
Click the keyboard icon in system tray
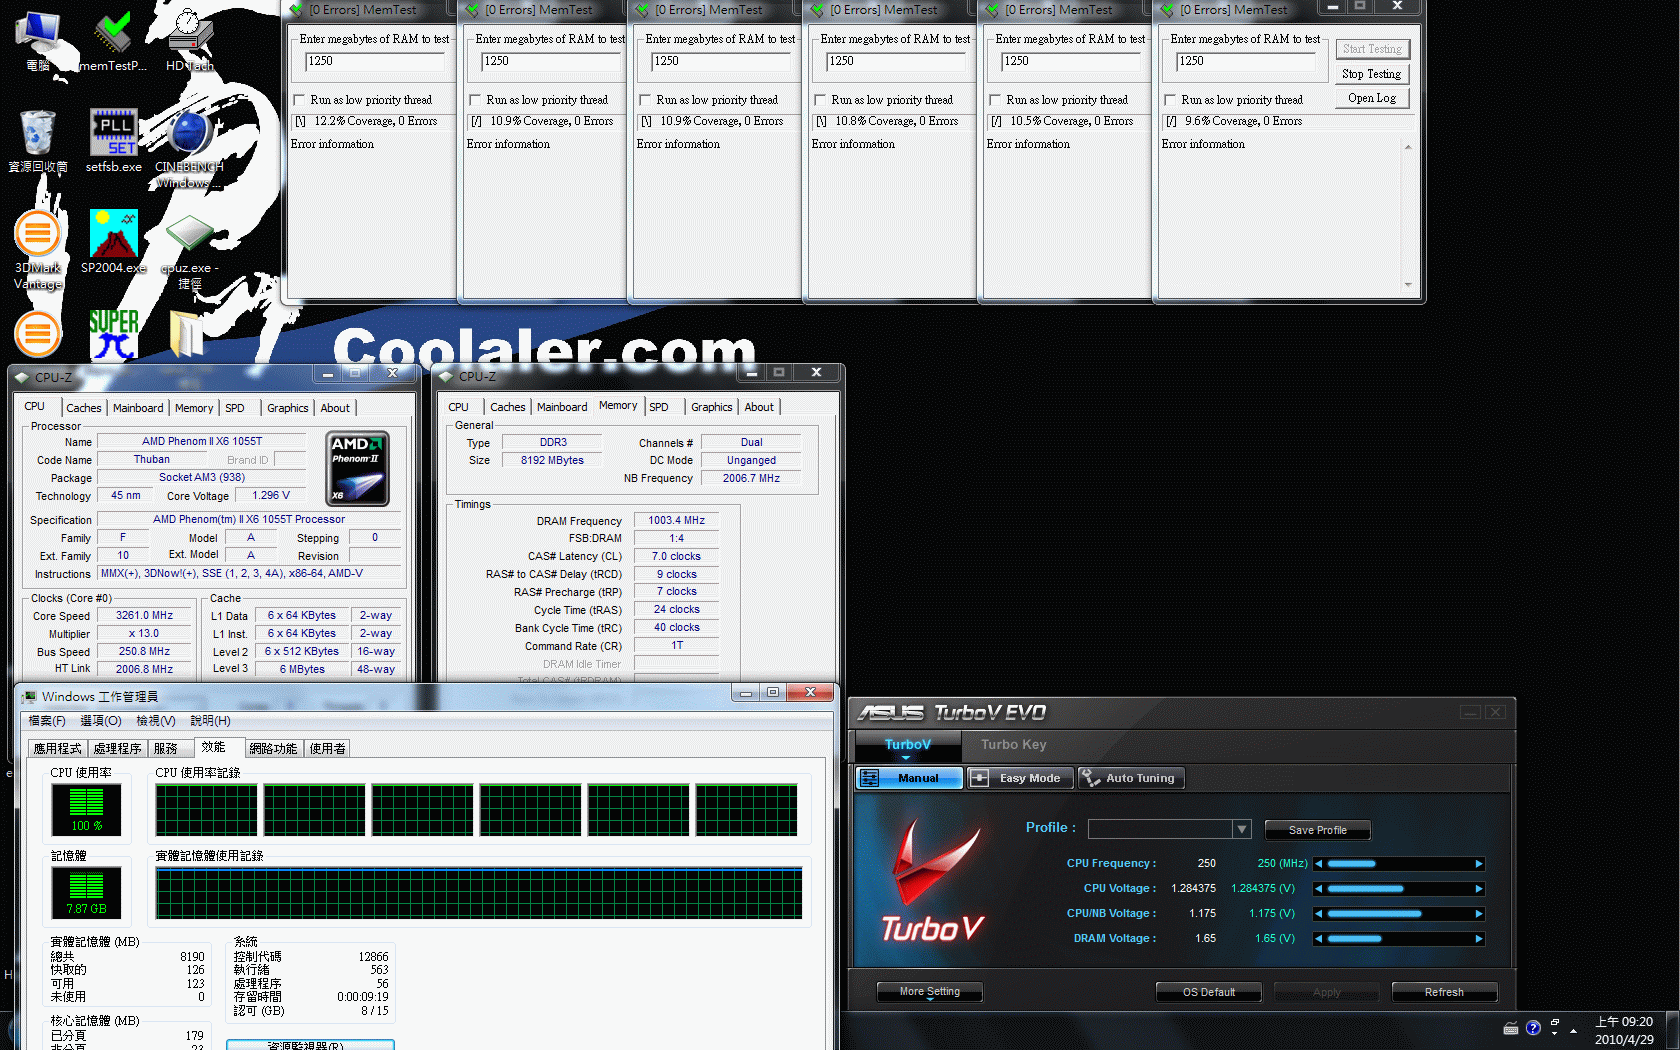click(x=1511, y=1028)
